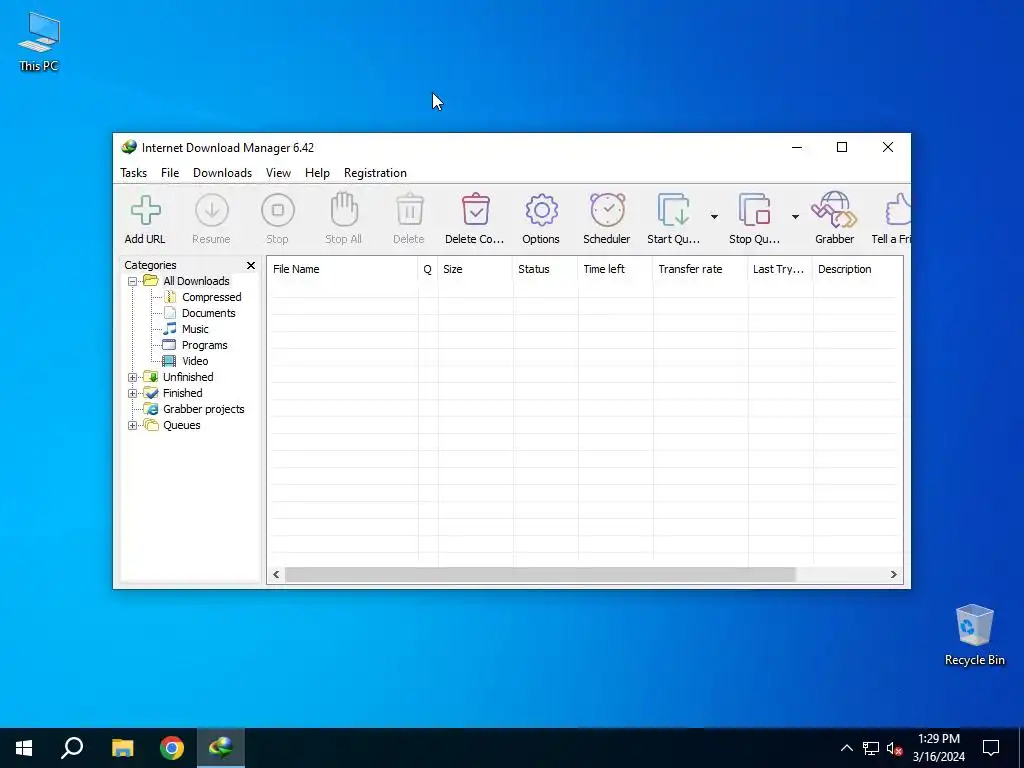
Task: Sort by Transfer rate column header
Action: pyautogui.click(x=699, y=269)
